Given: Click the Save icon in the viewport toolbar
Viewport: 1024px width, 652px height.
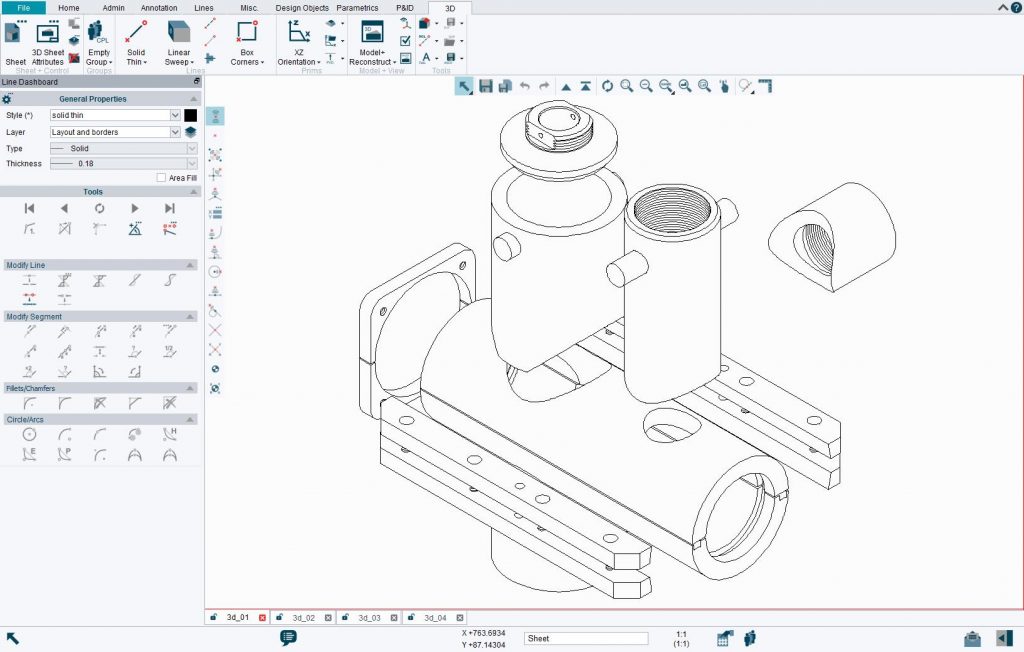Looking at the screenshot, I should click(485, 87).
